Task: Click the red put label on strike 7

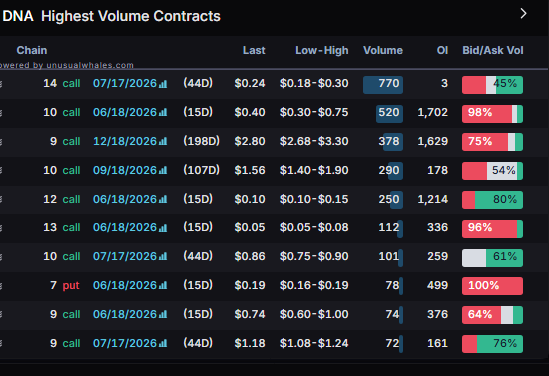Action: click(x=71, y=286)
